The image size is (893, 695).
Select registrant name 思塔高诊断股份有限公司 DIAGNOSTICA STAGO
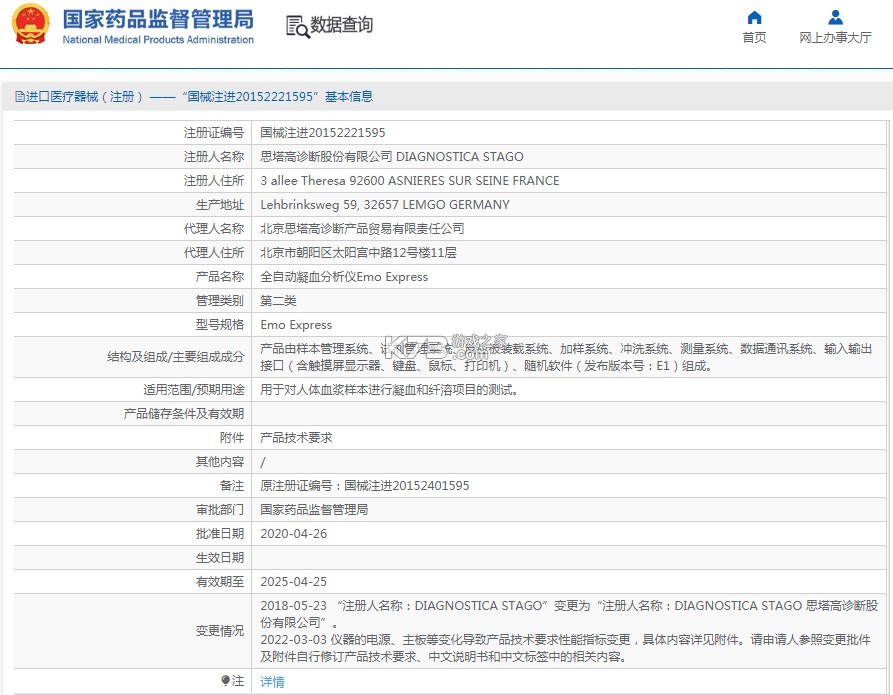click(392, 157)
